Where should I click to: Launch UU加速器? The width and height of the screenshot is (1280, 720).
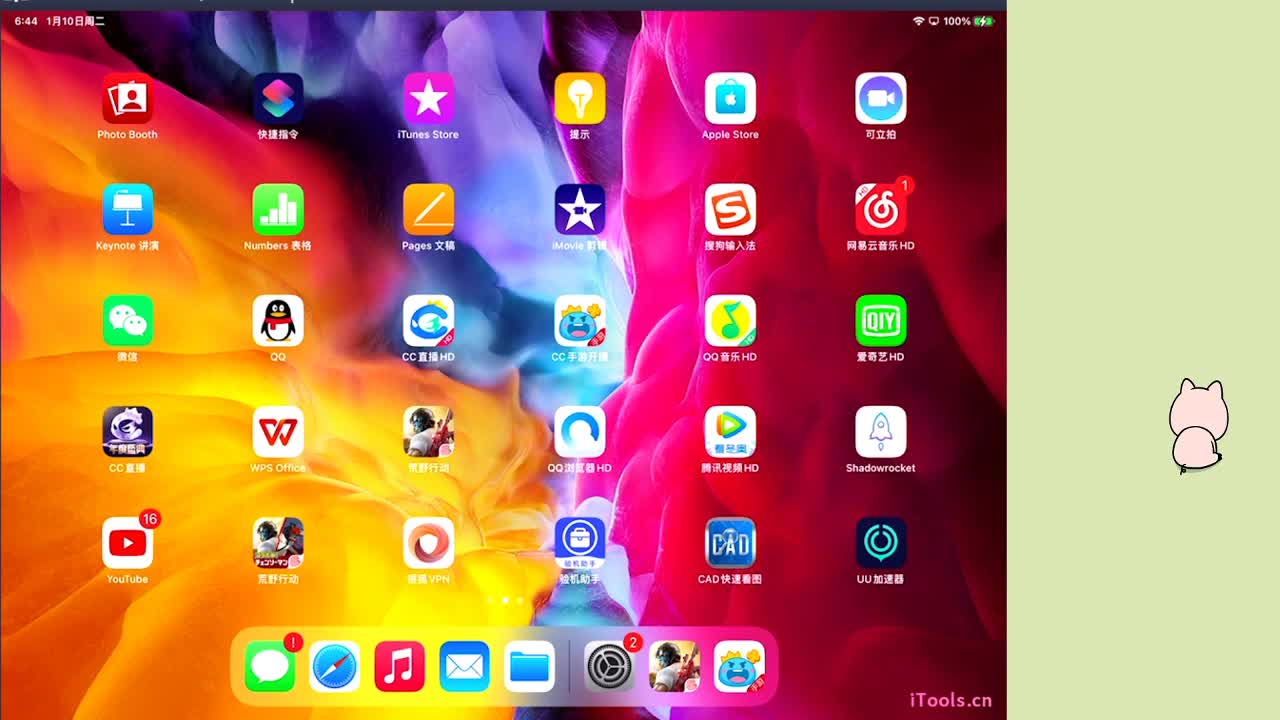[x=881, y=542]
